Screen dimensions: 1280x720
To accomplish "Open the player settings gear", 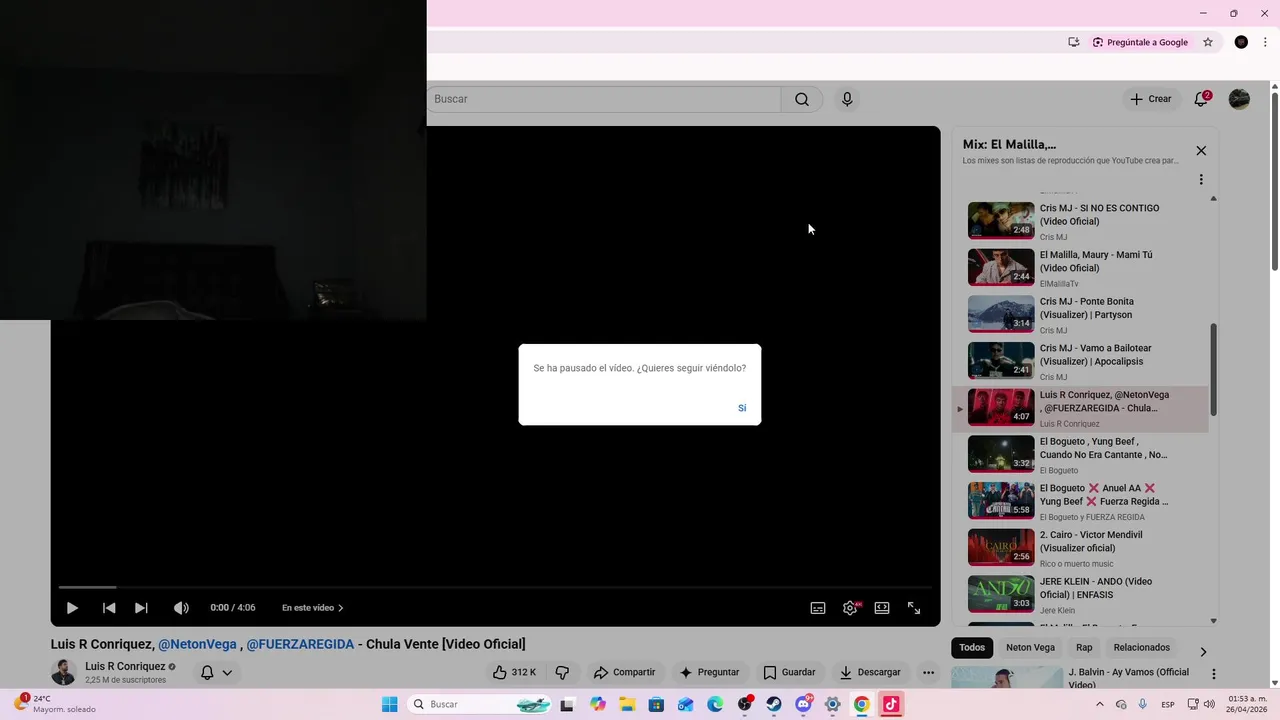I will click(850, 608).
